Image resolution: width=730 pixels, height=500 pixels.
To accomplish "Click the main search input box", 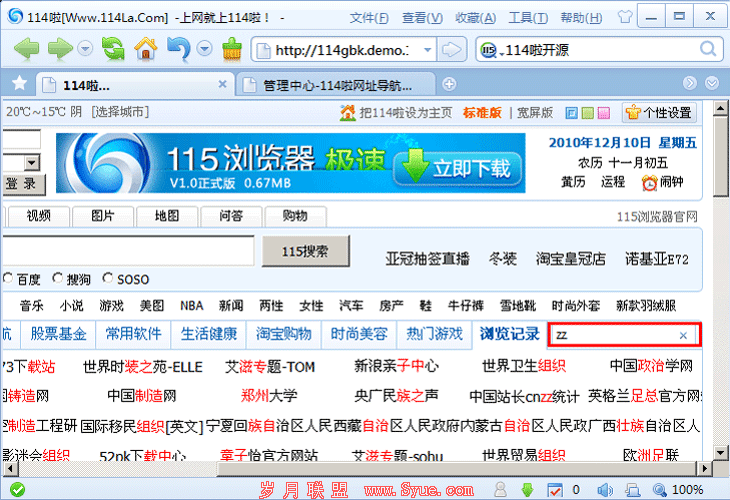I will click(x=128, y=251).
